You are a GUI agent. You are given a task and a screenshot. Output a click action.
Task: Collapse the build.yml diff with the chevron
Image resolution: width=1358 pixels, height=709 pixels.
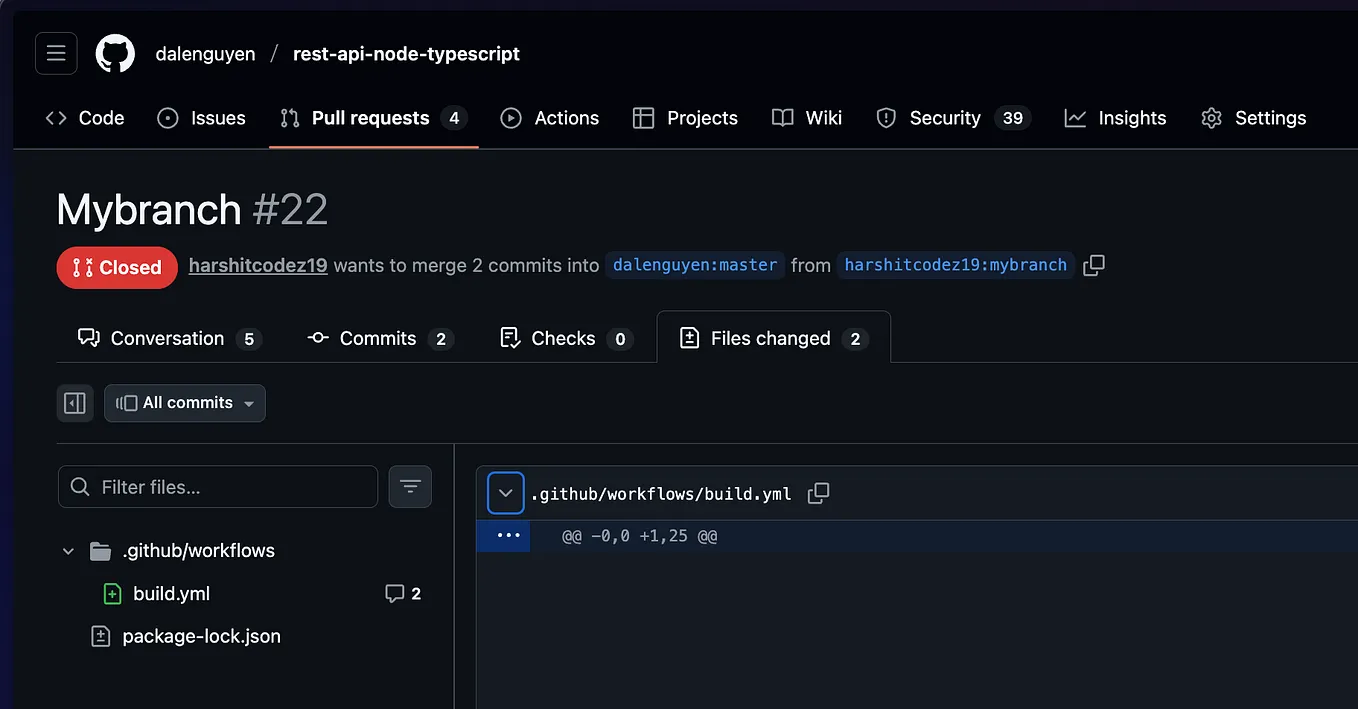click(x=505, y=492)
